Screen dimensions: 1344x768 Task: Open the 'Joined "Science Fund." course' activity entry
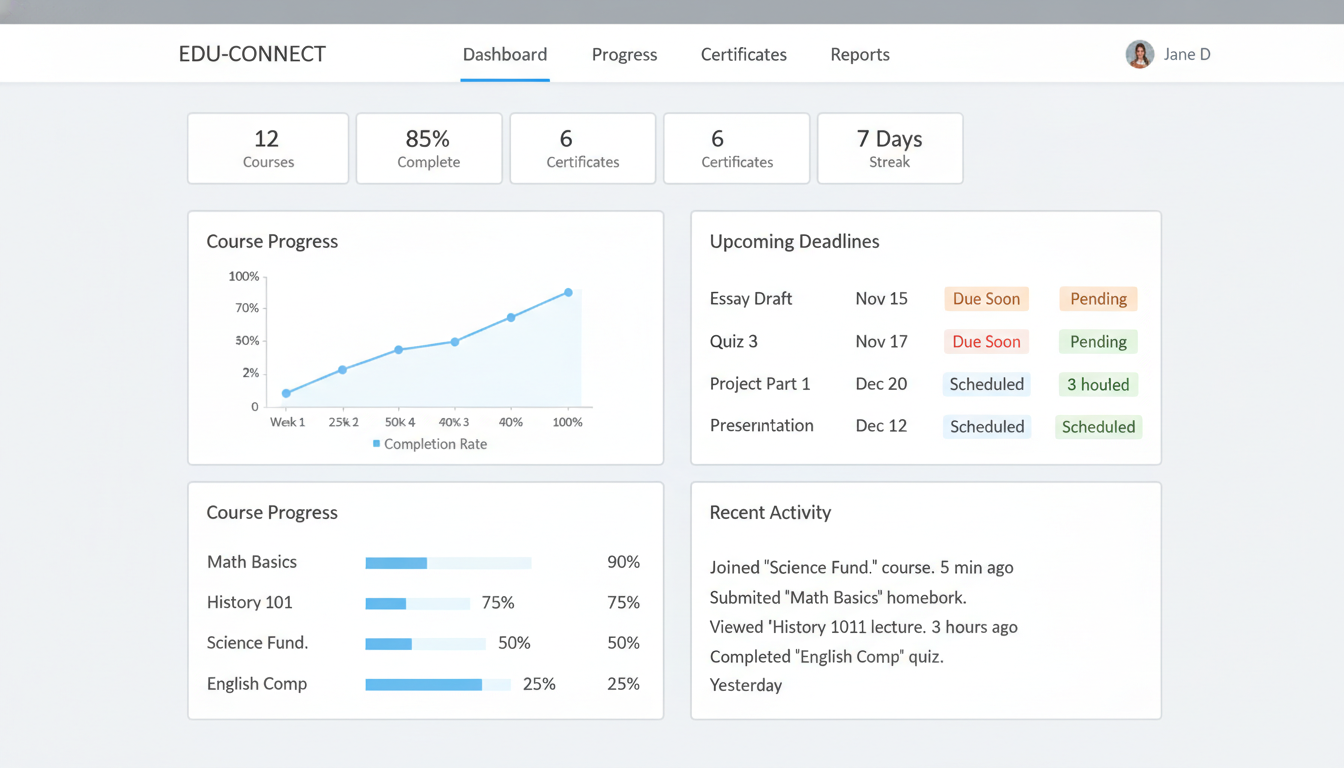(x=861, y=567)
